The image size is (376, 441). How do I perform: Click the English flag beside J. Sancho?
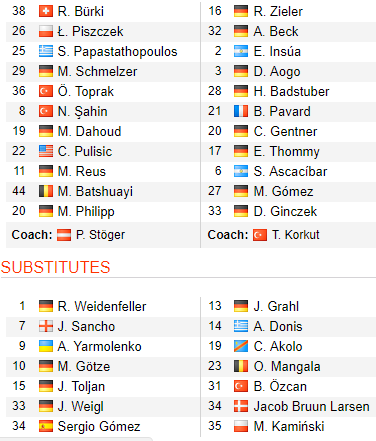click(x=46, y=326)
